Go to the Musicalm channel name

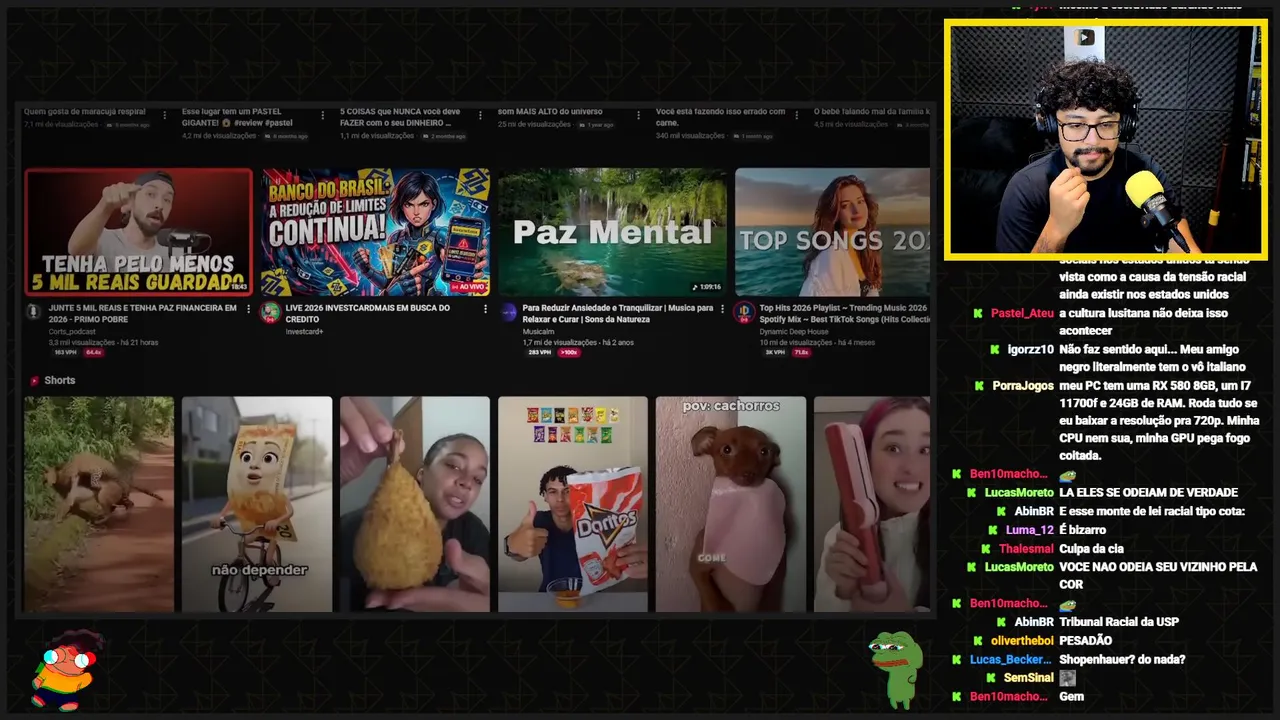point(539,331)
